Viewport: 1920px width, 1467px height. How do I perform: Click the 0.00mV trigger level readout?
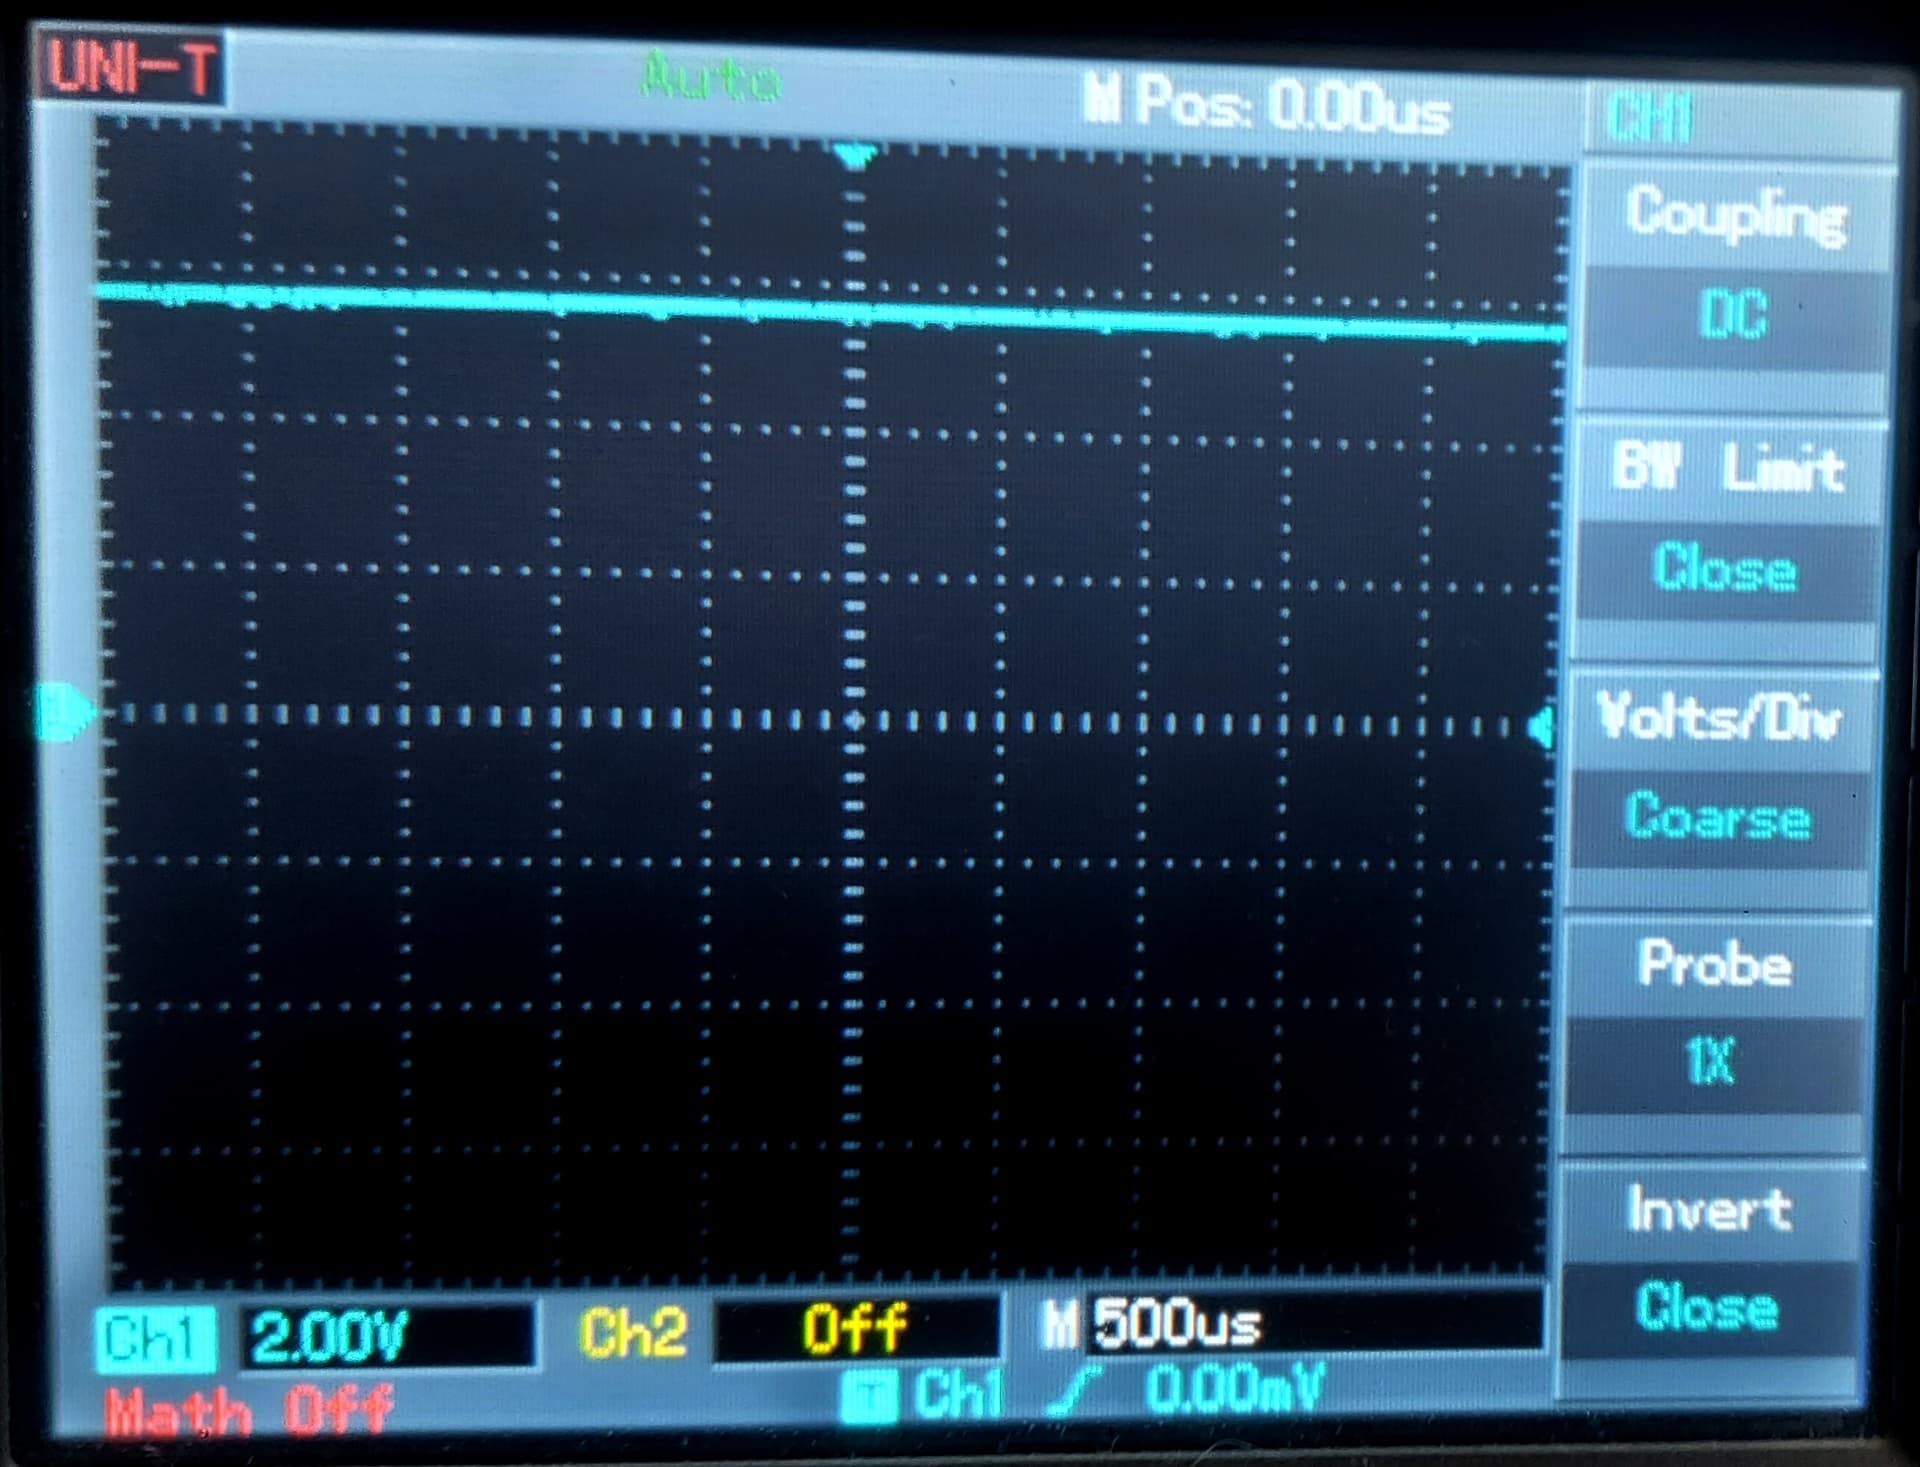click(1235, 1388)
